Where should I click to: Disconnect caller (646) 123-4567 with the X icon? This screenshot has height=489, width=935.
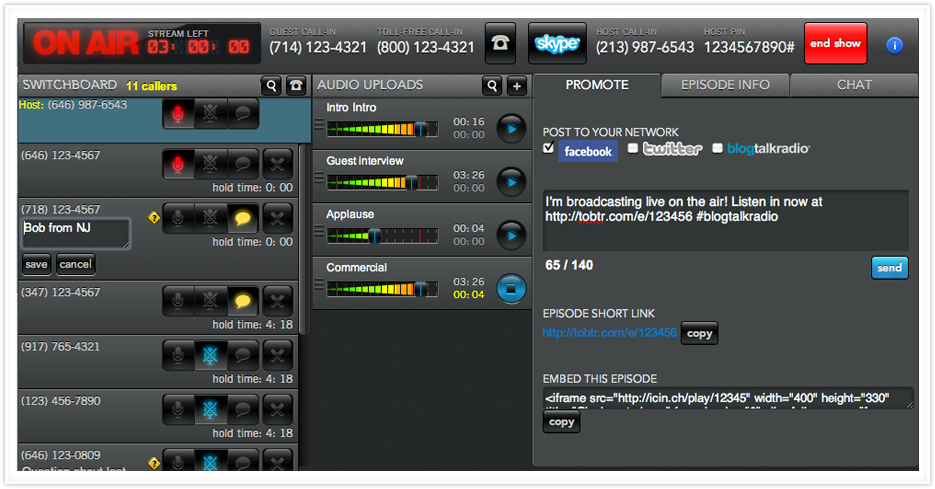click(277, 163)
